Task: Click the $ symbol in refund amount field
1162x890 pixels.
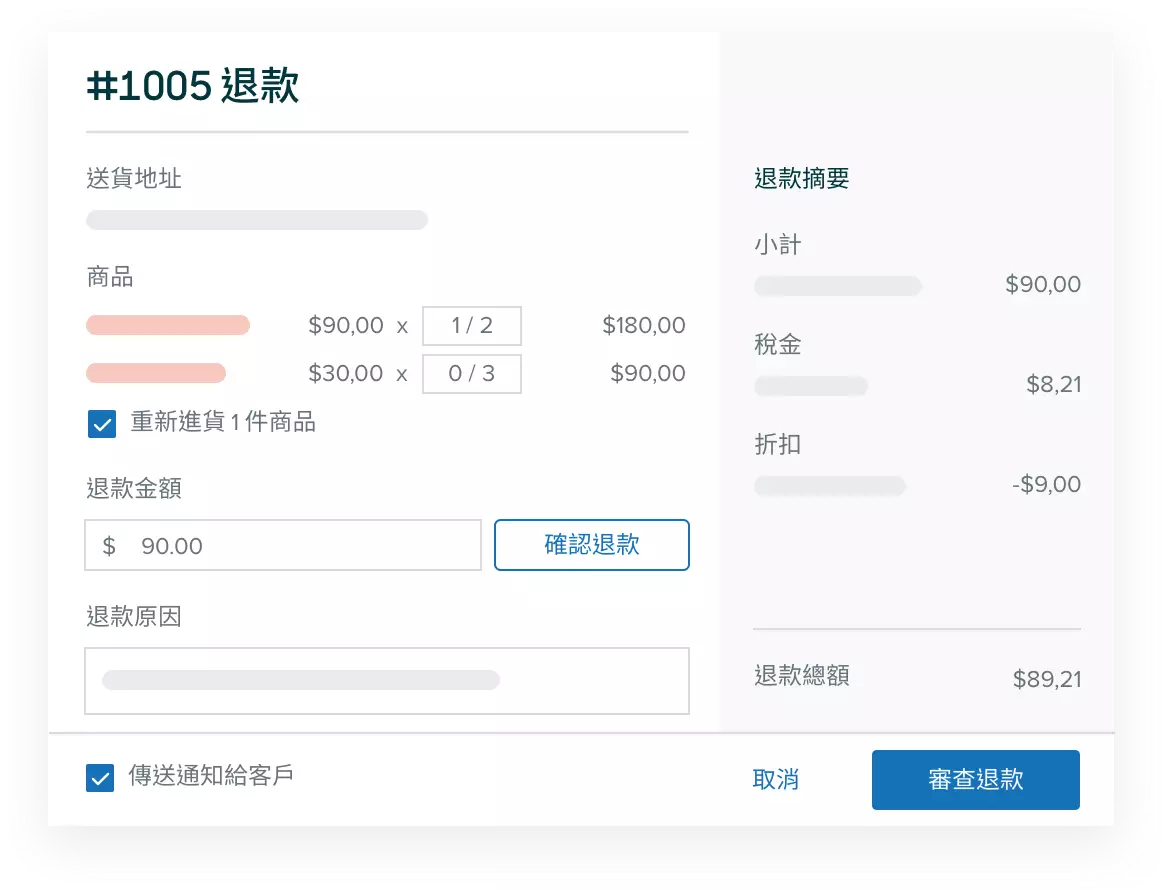Action: [110, 546]
